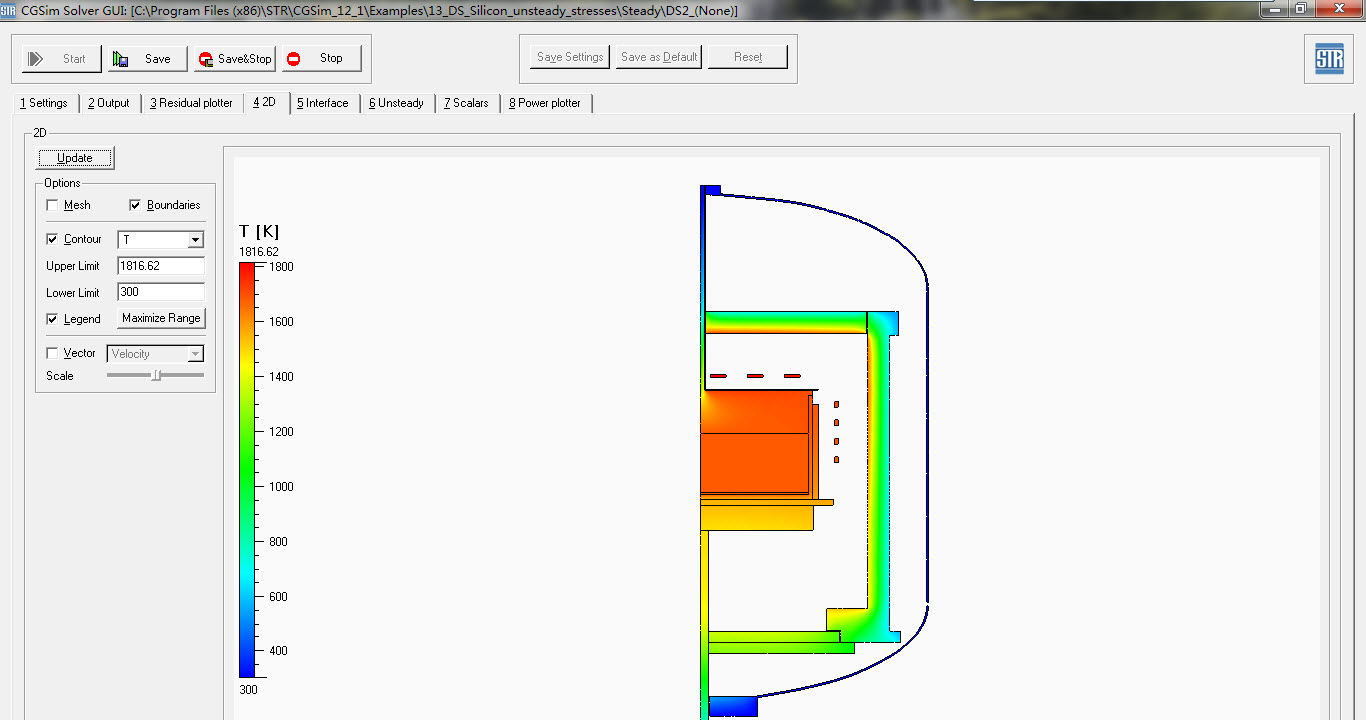Enable the Mesh checkbox

(53, 205)
